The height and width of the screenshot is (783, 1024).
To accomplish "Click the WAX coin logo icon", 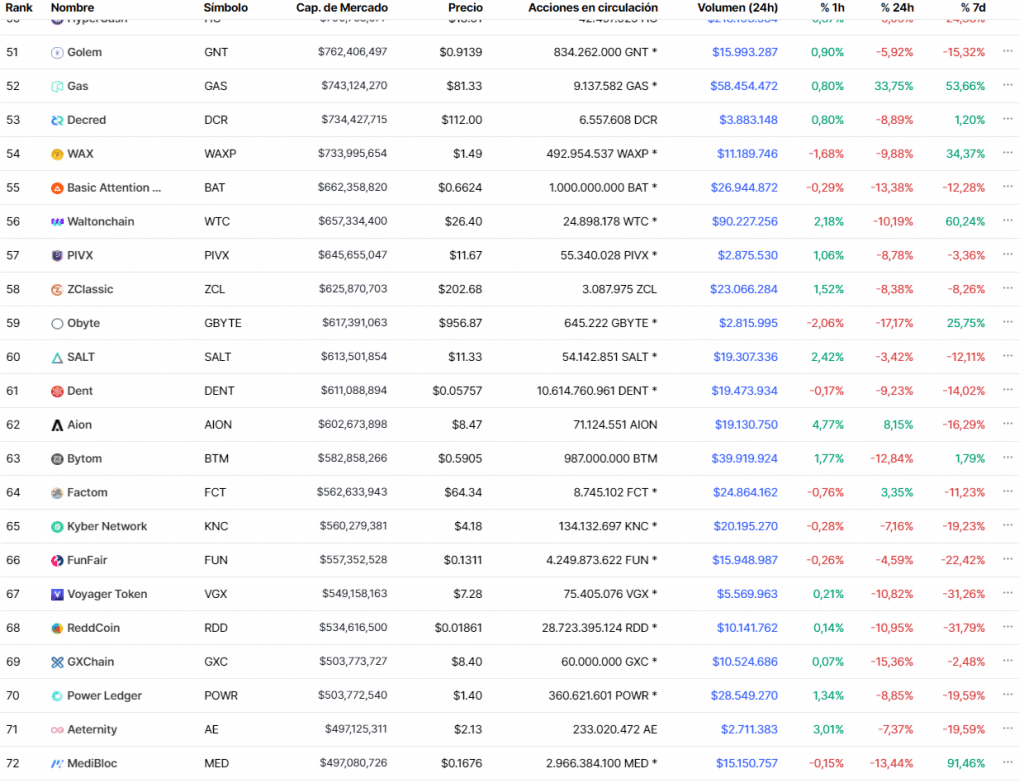I will (57, 155).
